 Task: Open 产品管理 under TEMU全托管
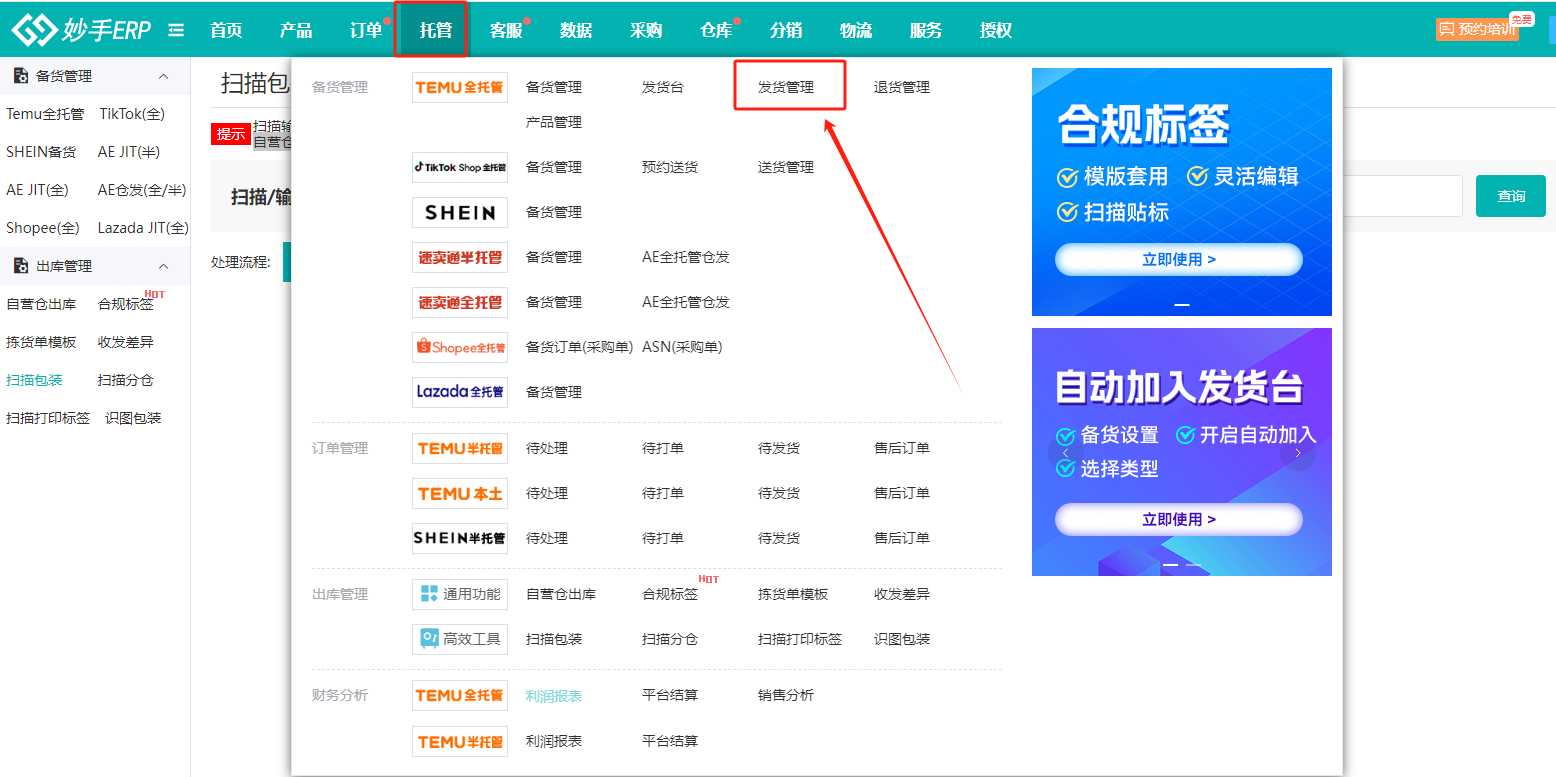click(x=554, y=122)
